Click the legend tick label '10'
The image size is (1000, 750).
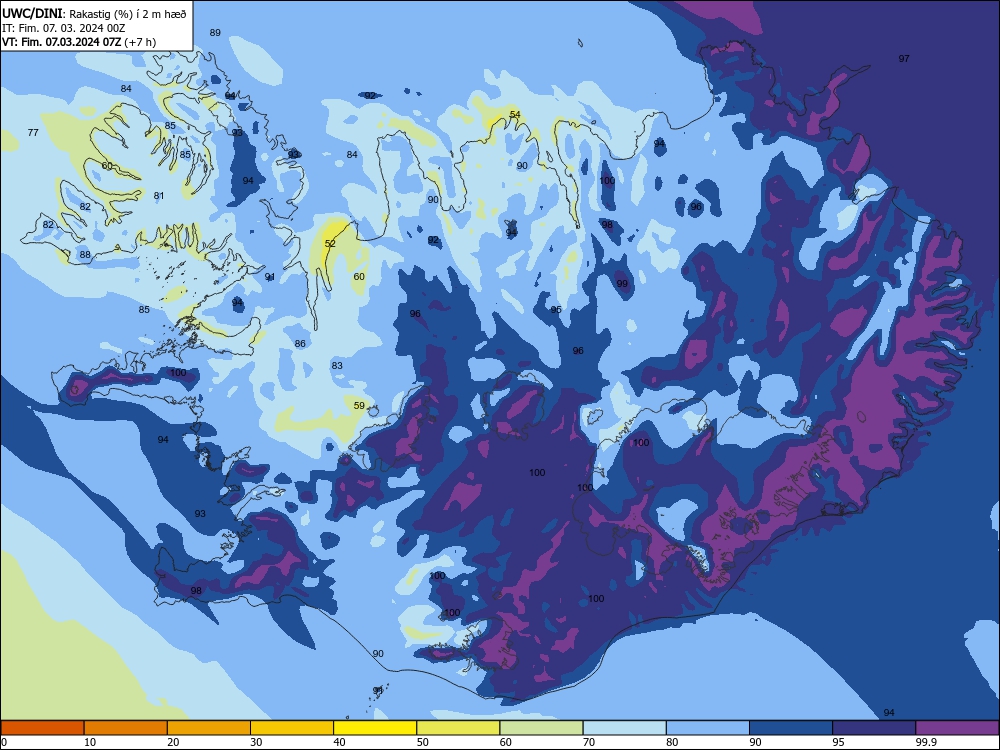click(90, 742)
